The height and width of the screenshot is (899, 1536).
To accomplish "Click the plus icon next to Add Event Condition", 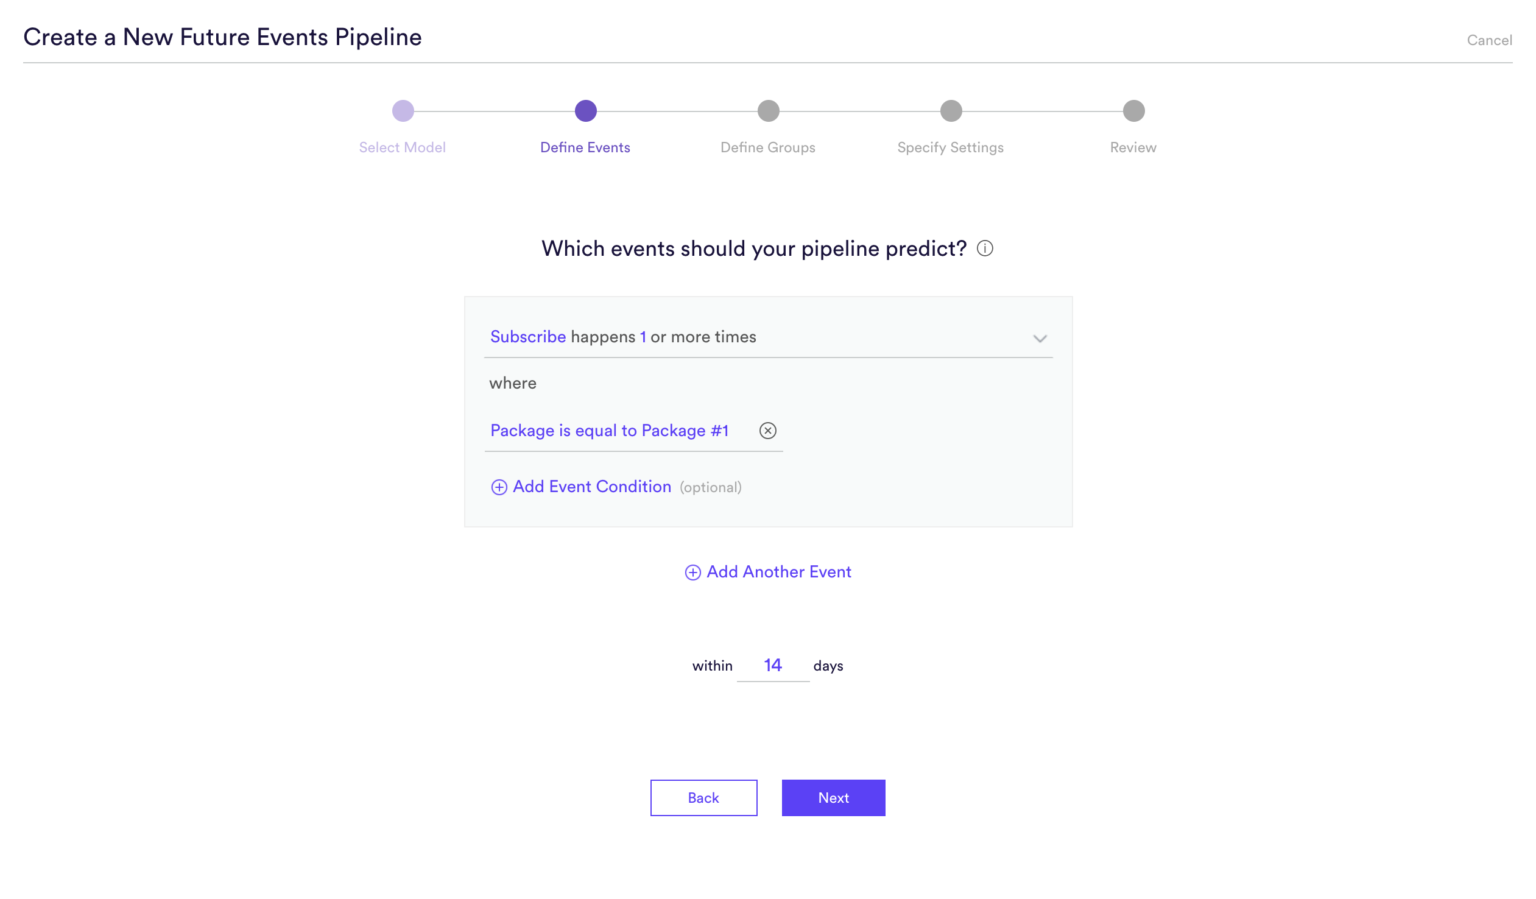I will (x=499, y=487).
